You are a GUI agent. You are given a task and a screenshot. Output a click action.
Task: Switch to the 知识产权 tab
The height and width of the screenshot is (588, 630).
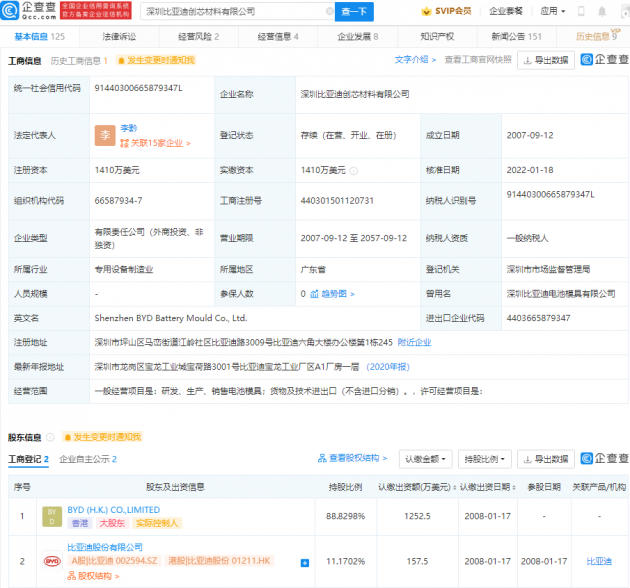(437, 37)
